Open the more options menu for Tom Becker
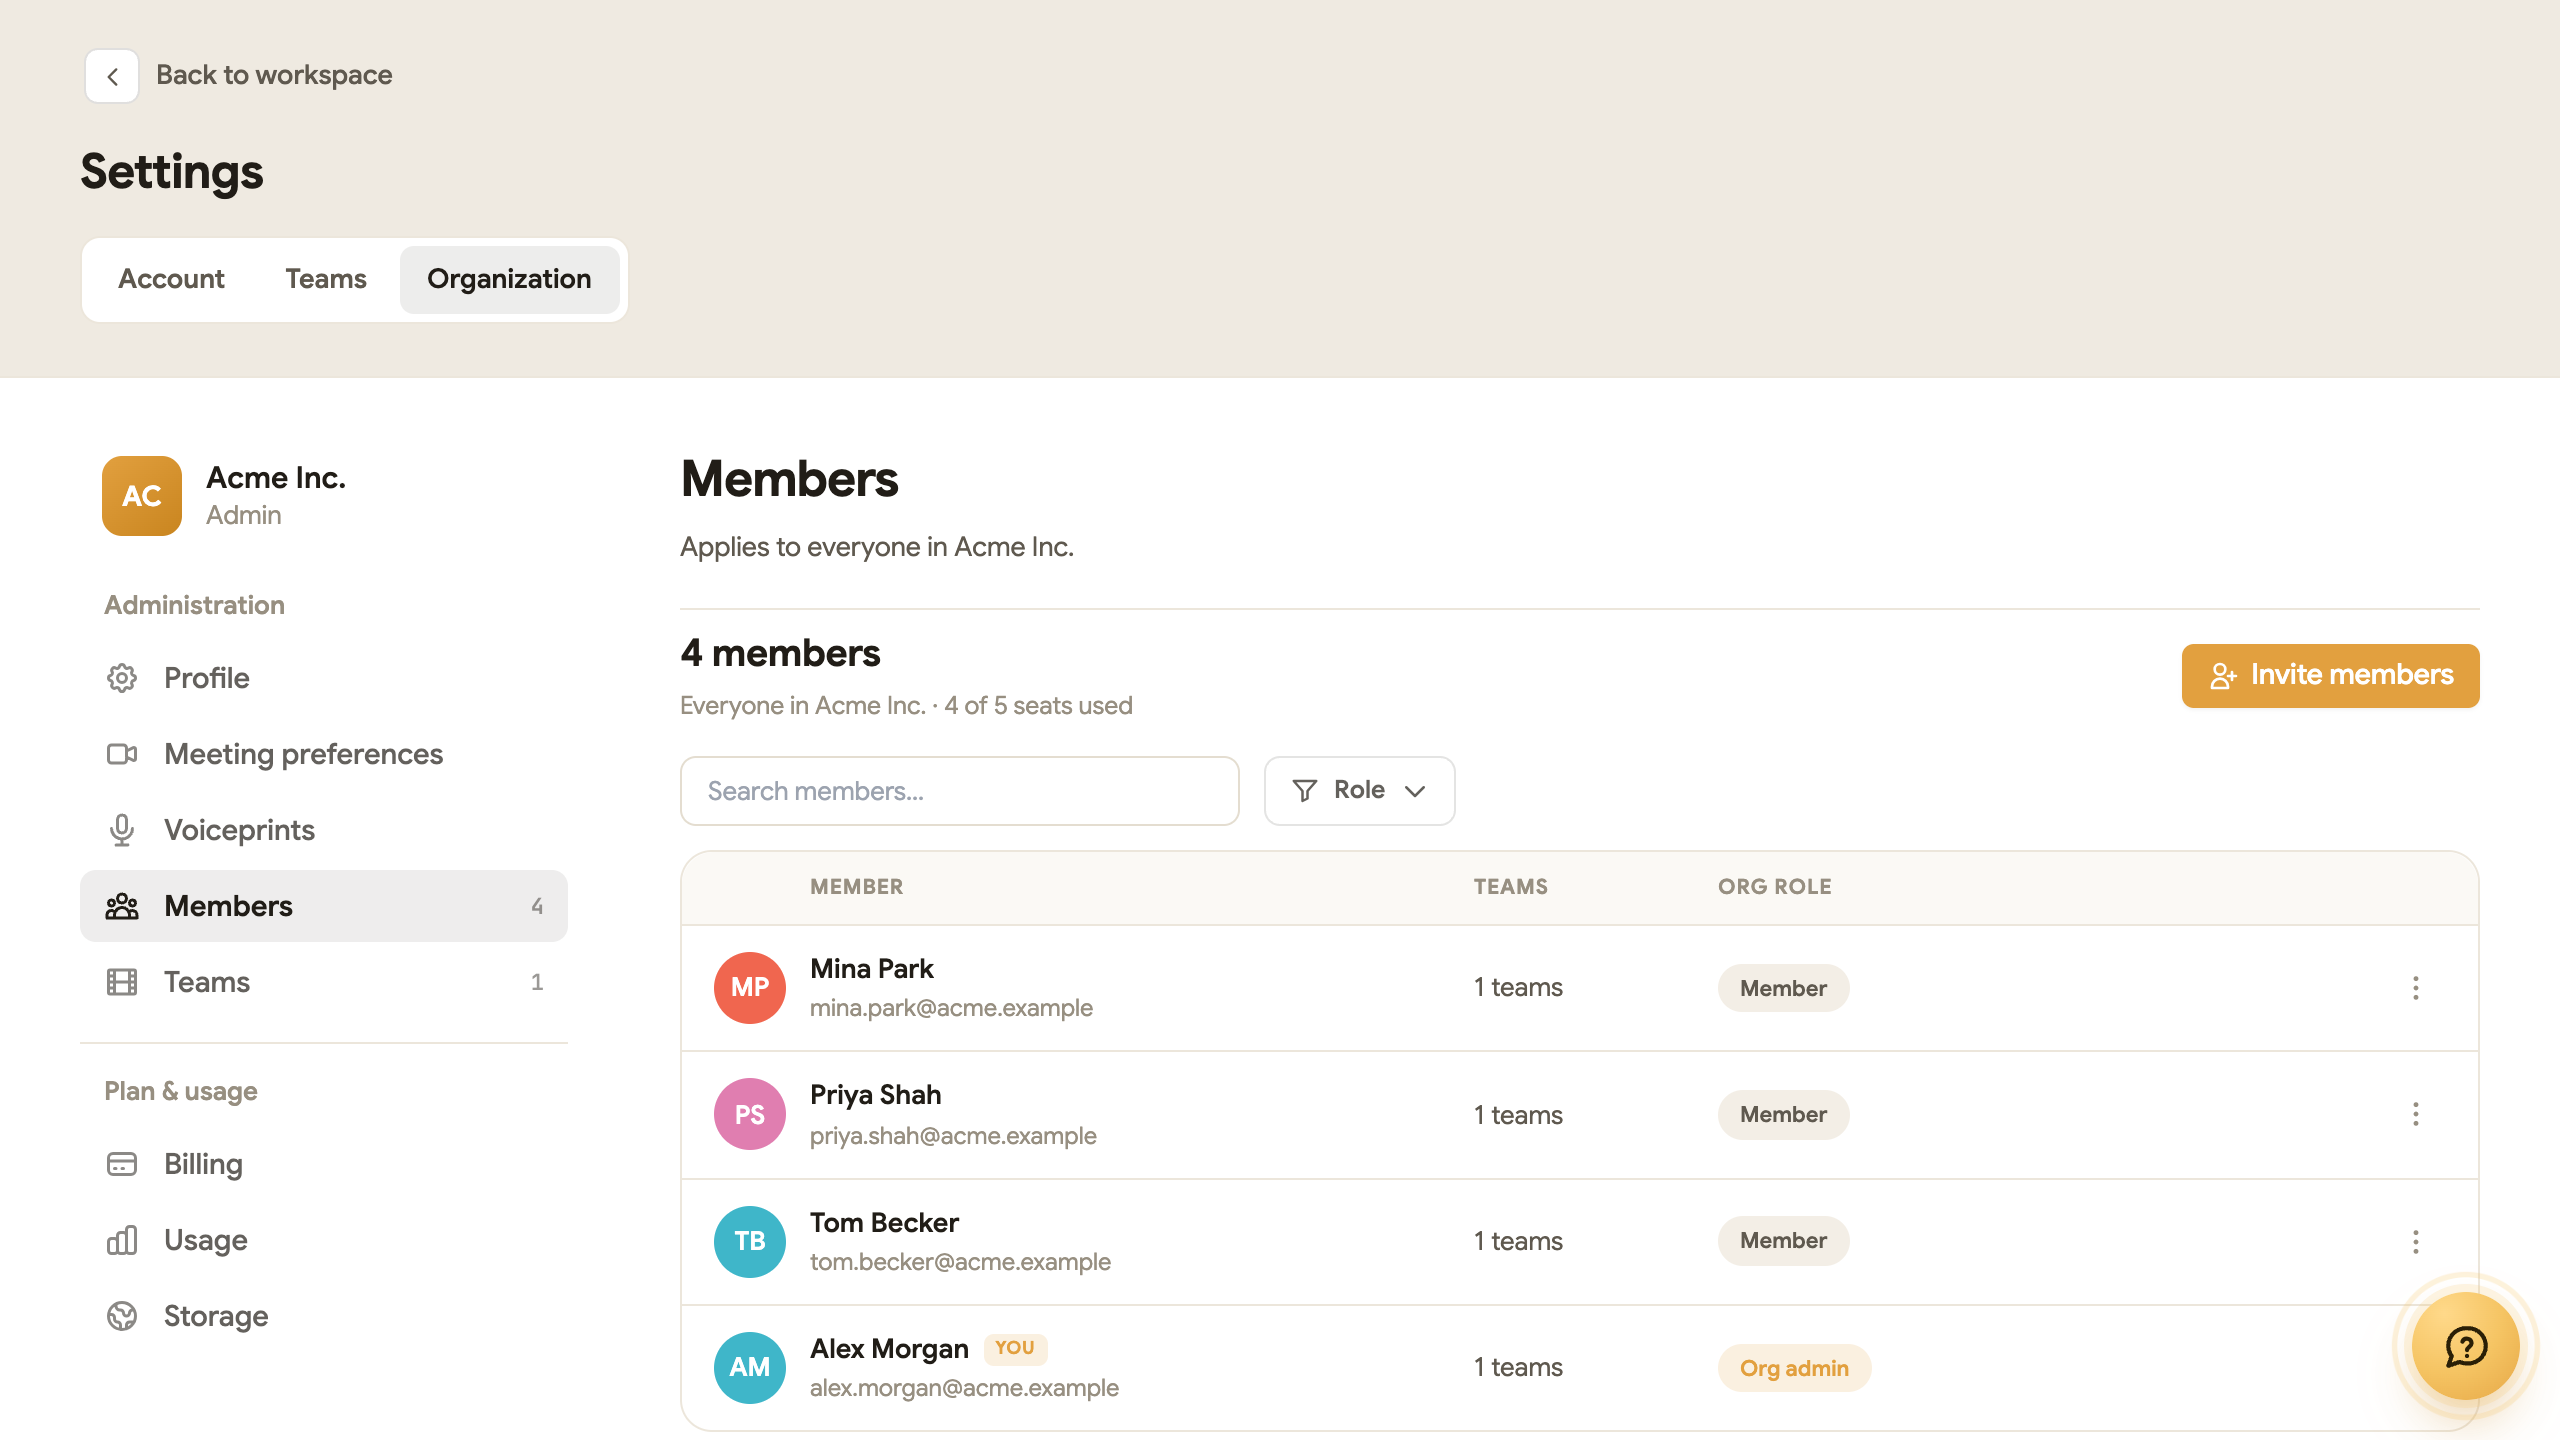Viewport: 2560px width, 1440px height. click(x=2416, y=1242)
